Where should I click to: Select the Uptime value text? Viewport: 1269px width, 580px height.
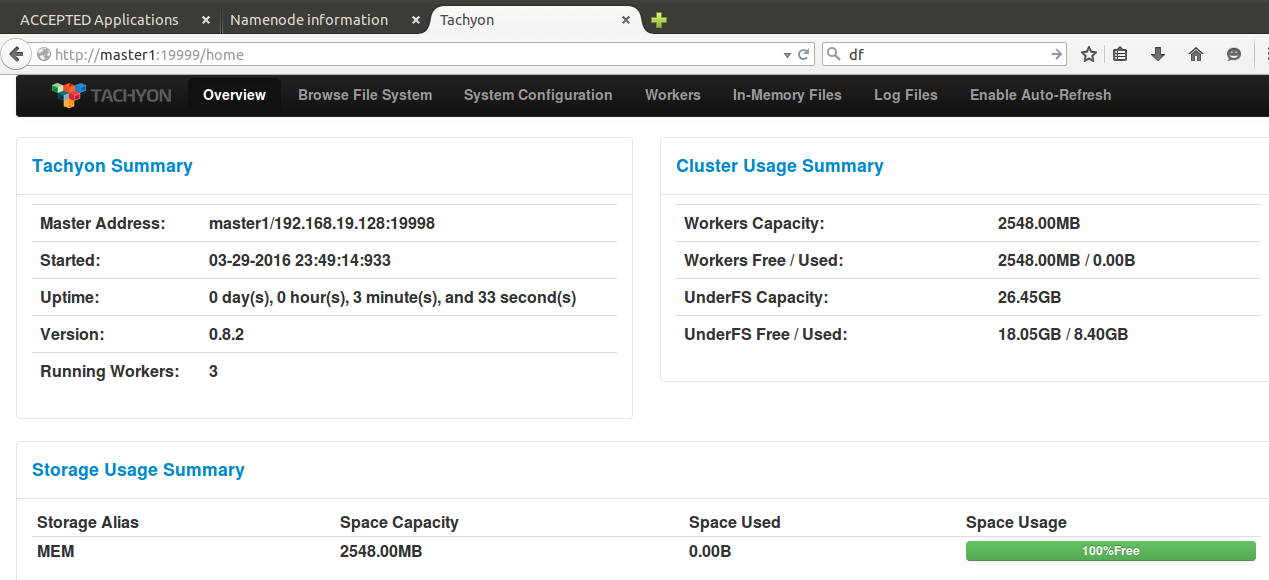[x=393, y=297]
